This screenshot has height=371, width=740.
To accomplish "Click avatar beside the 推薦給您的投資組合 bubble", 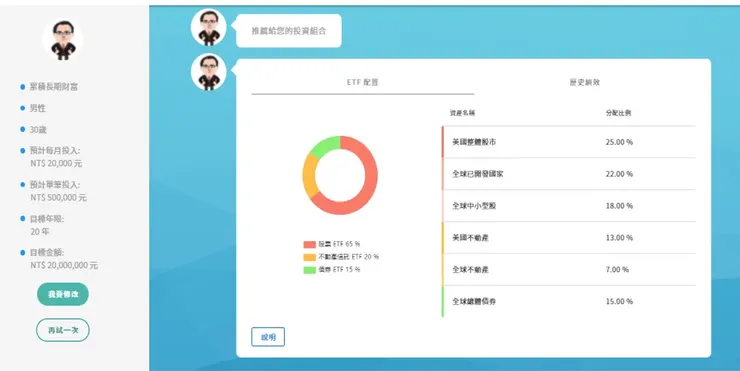I will (x=209, y=27).
